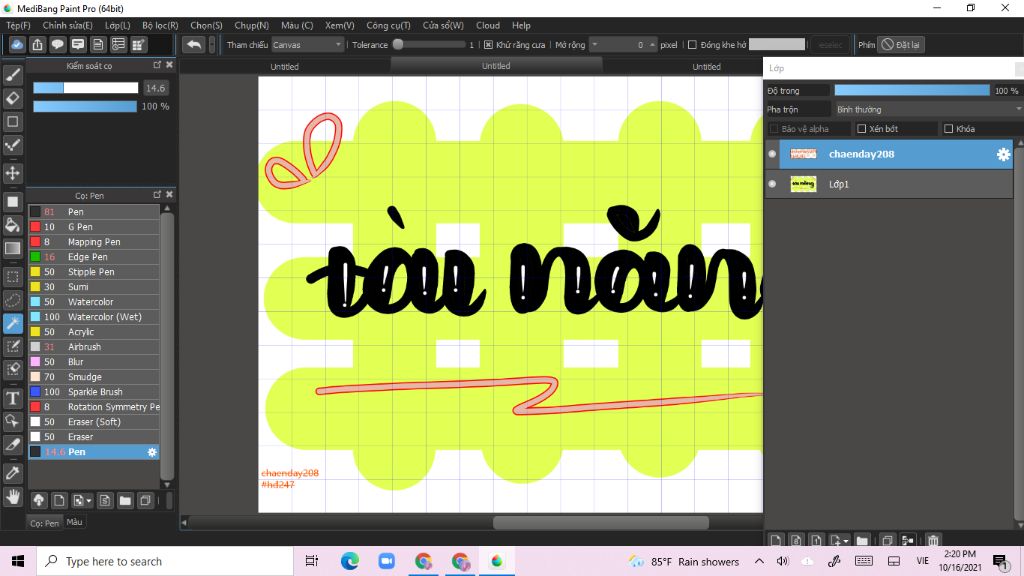The image size is (1024, 576).
Task: Switch to the first Untitled document tab
Action: tap(284, 67)
